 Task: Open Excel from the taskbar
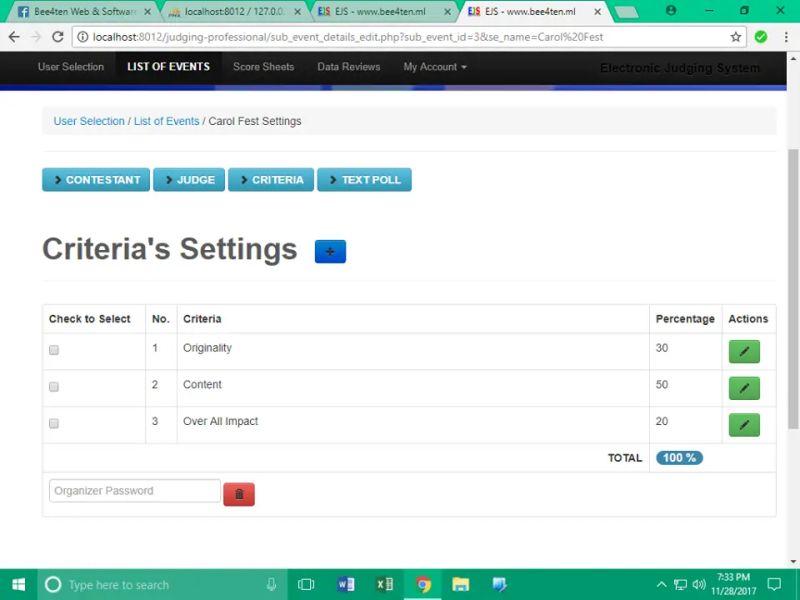(x=385, y=583)
